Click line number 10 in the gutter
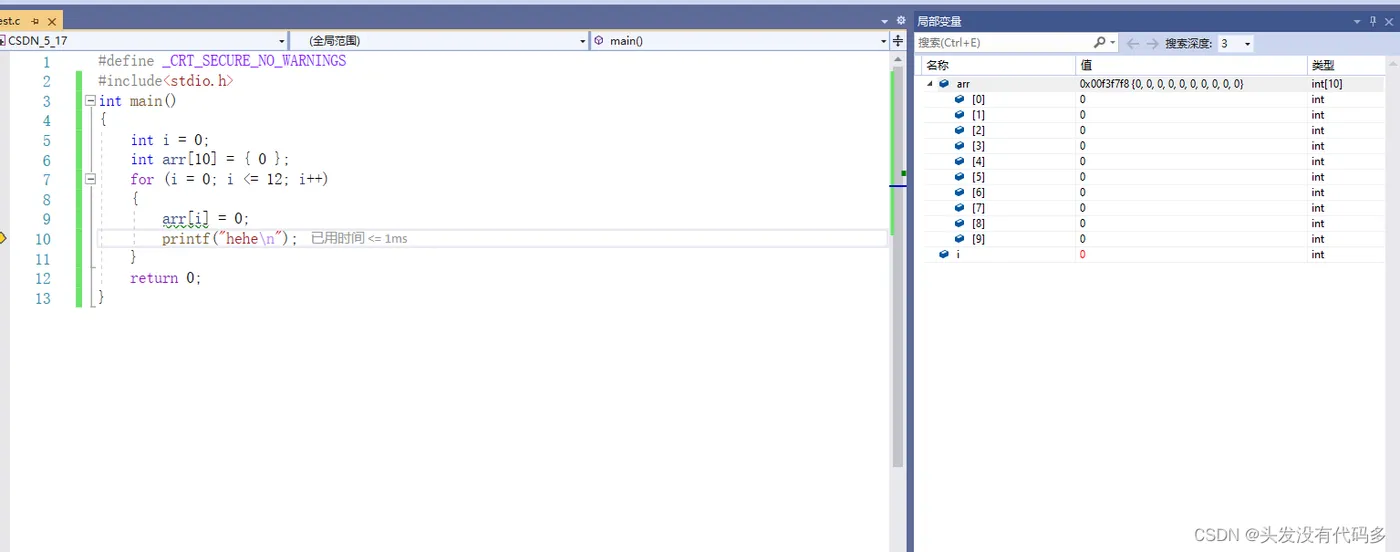Image resolution: width=1400 pixels, height=552 pixels. [x=42, y=239]
